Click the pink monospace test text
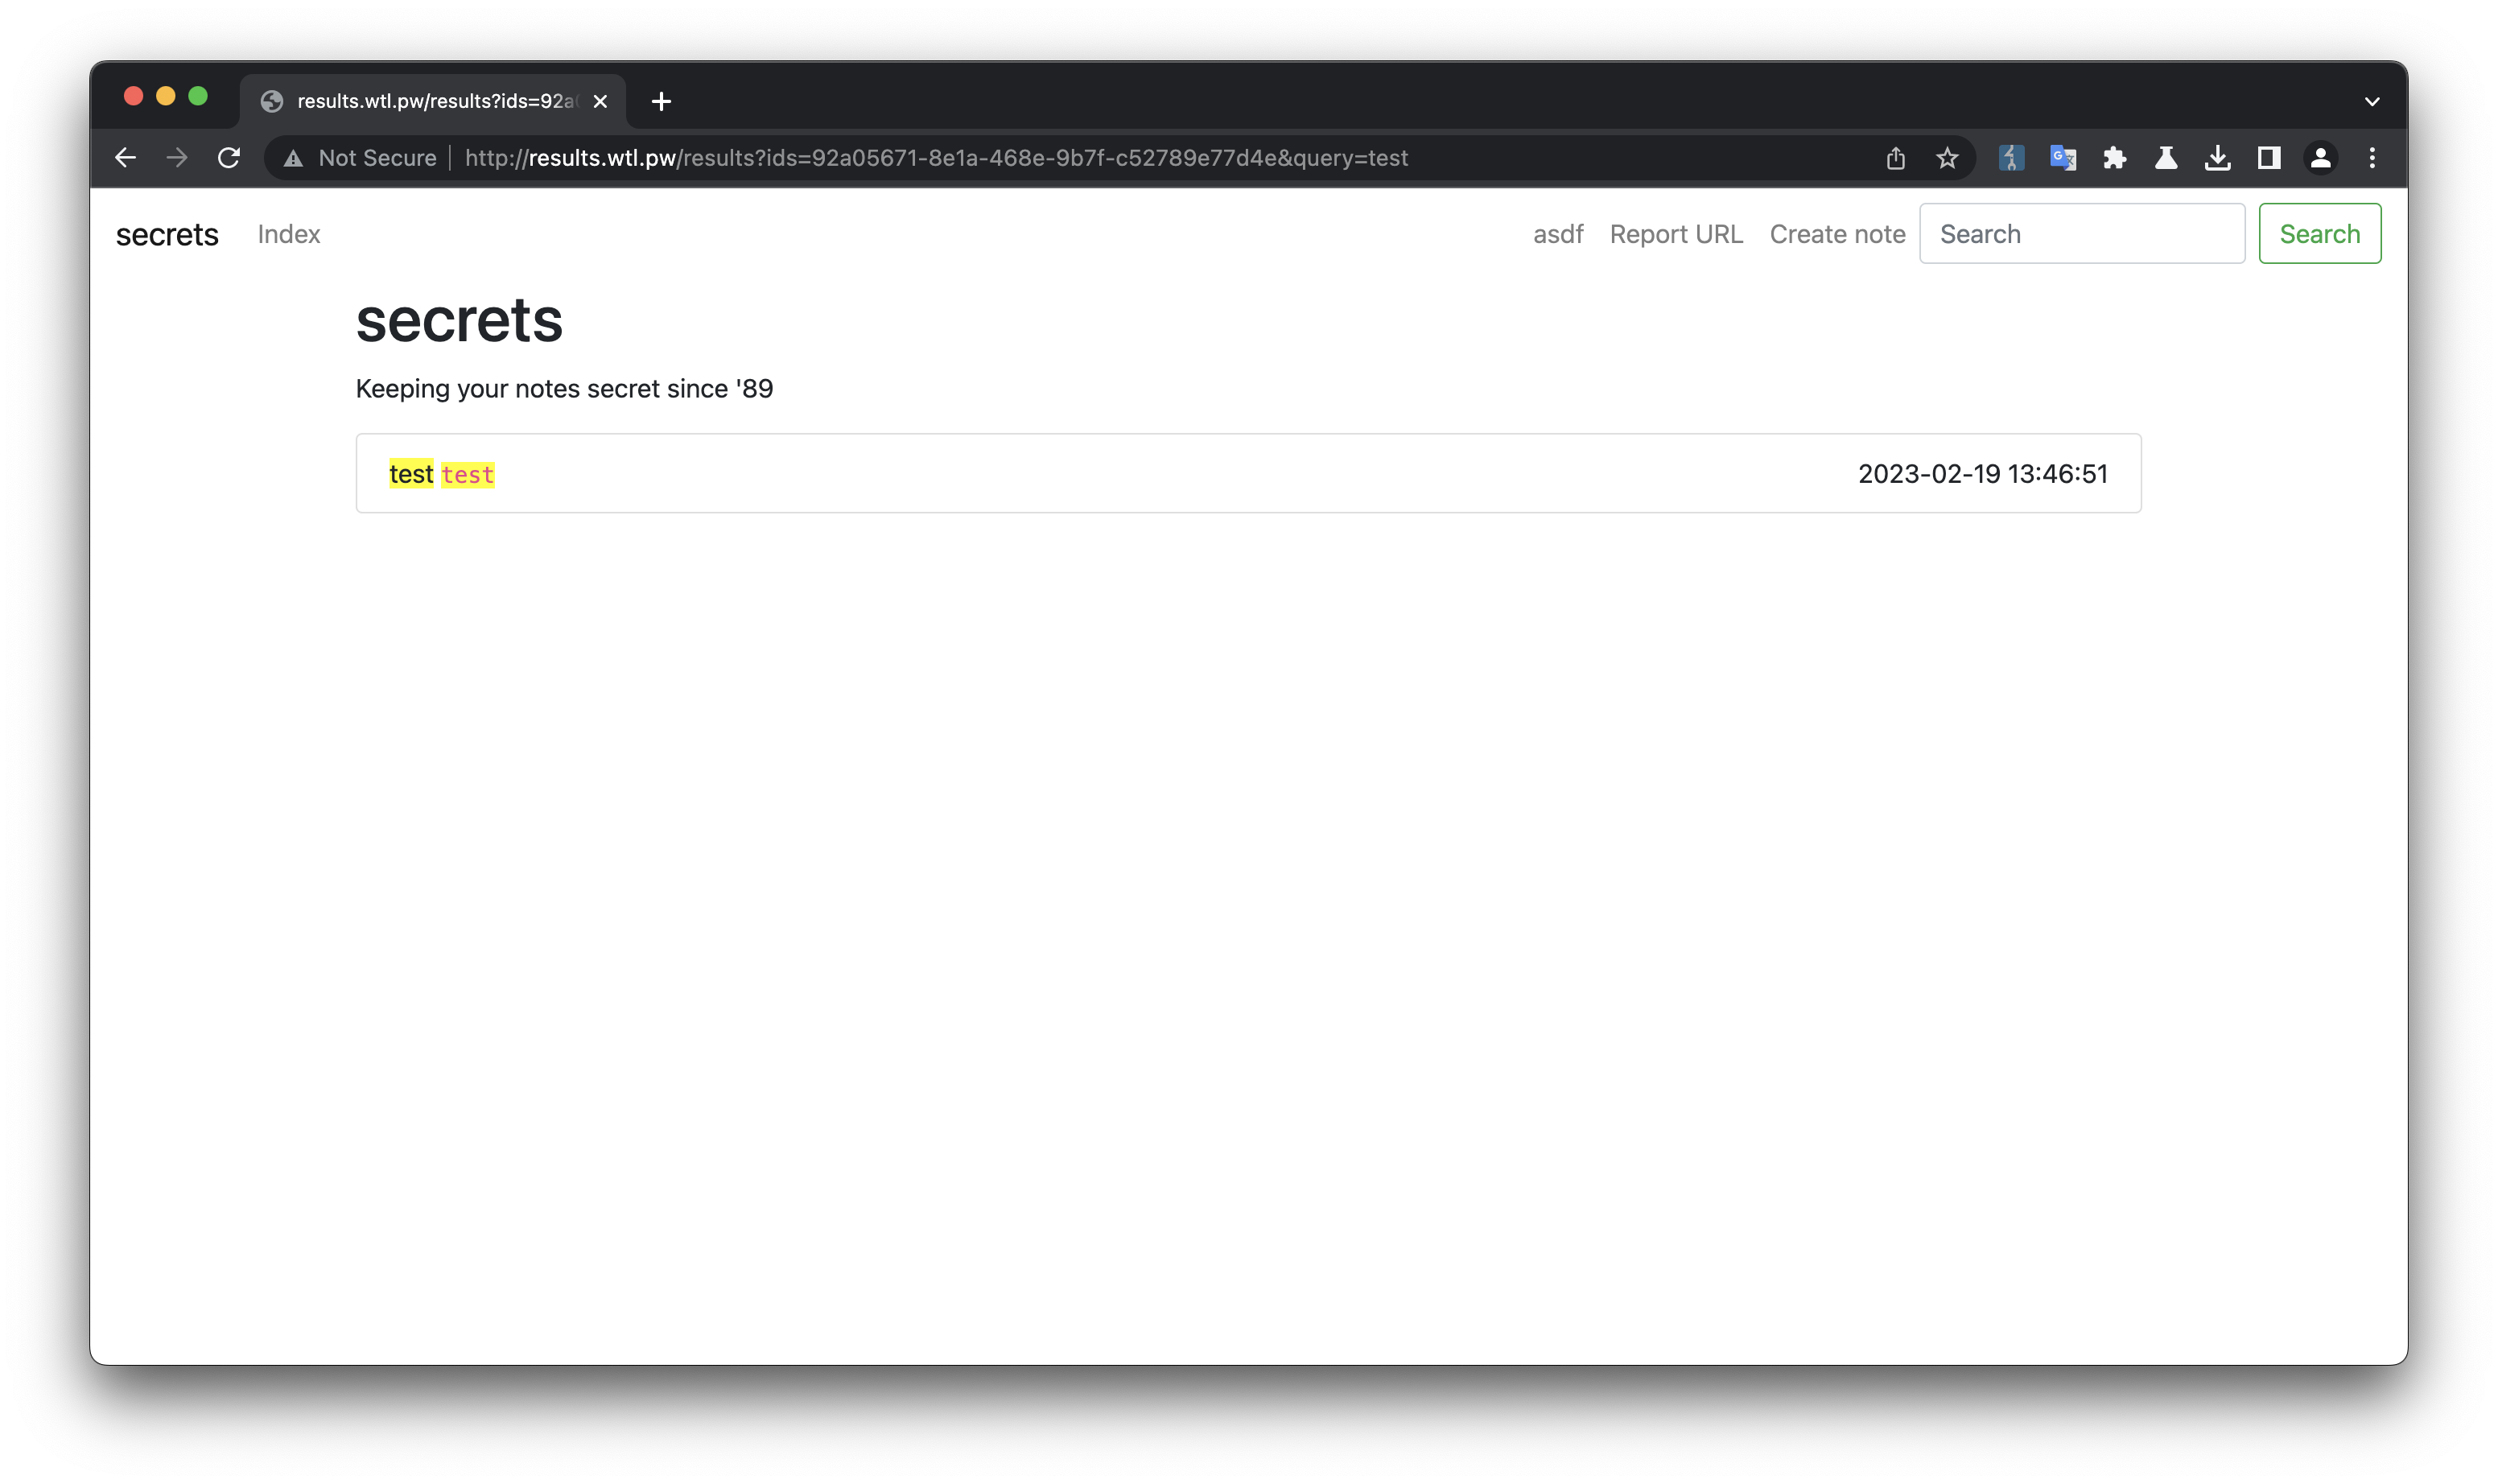The width and height of the screenshot is (2498, 1484). pos(468,475)
